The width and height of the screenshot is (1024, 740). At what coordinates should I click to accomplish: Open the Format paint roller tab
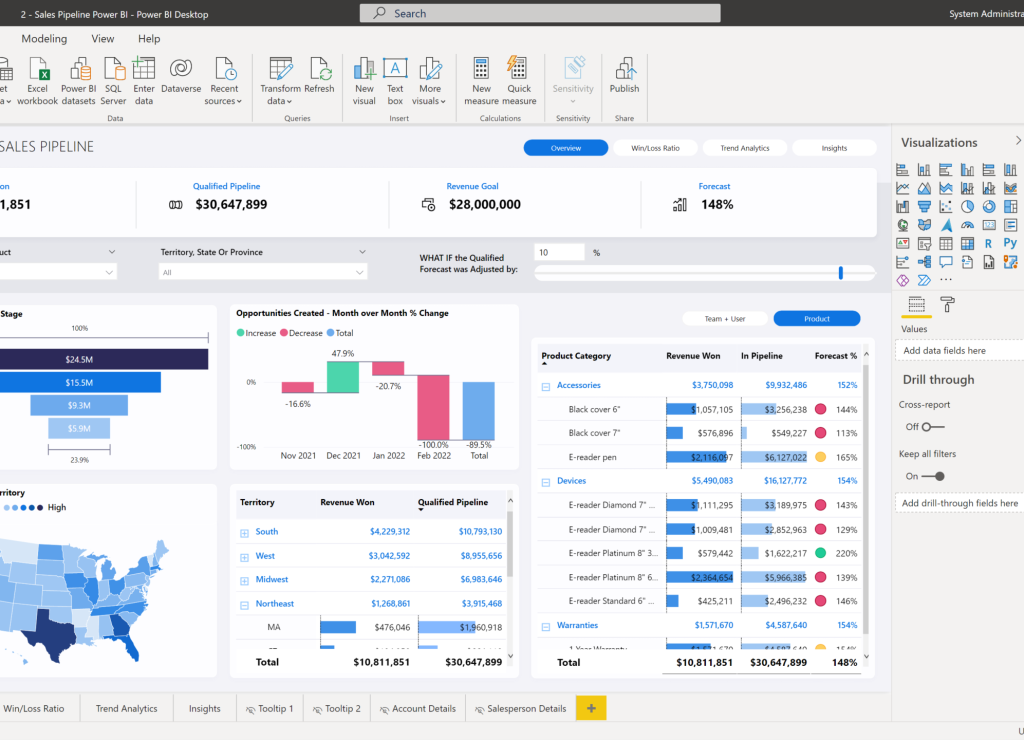click(x=947, y=304)
